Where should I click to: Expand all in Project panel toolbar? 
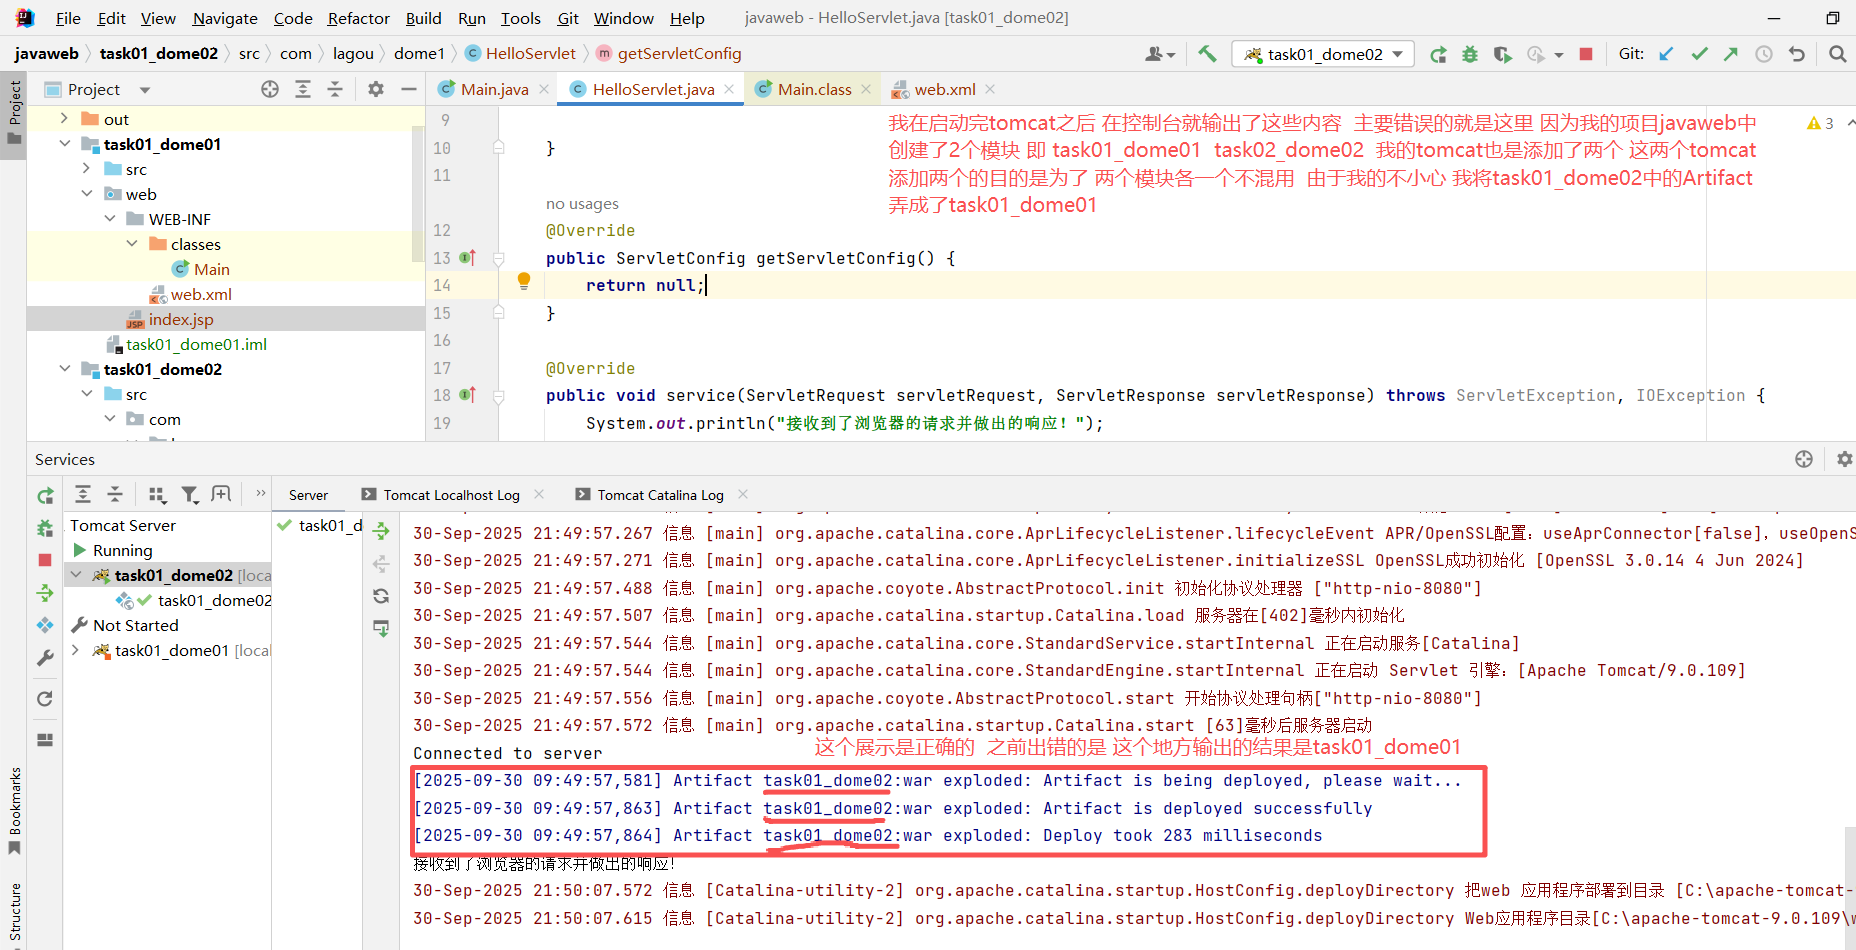coord(303,89)
